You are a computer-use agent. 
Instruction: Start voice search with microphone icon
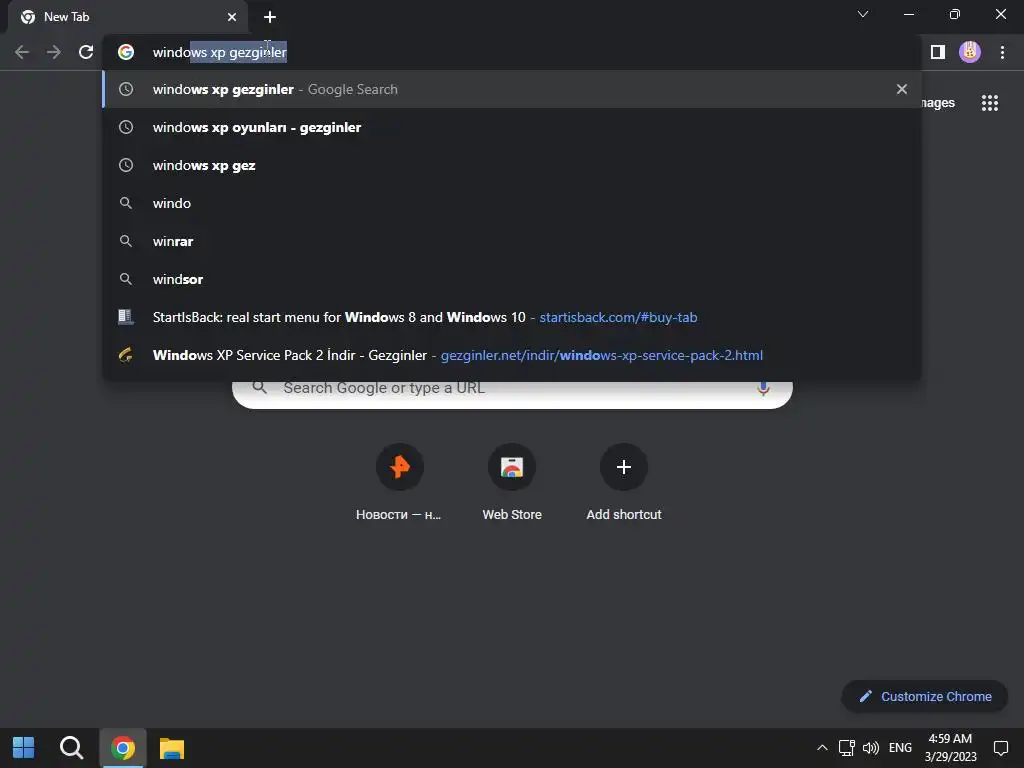click(x=763, y=388)
